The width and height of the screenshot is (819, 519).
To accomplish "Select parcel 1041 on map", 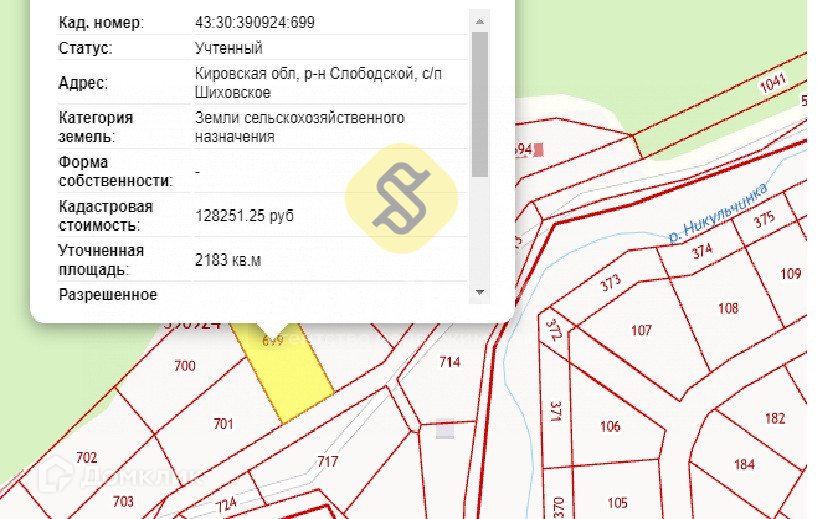I will (x=773, y=83).
